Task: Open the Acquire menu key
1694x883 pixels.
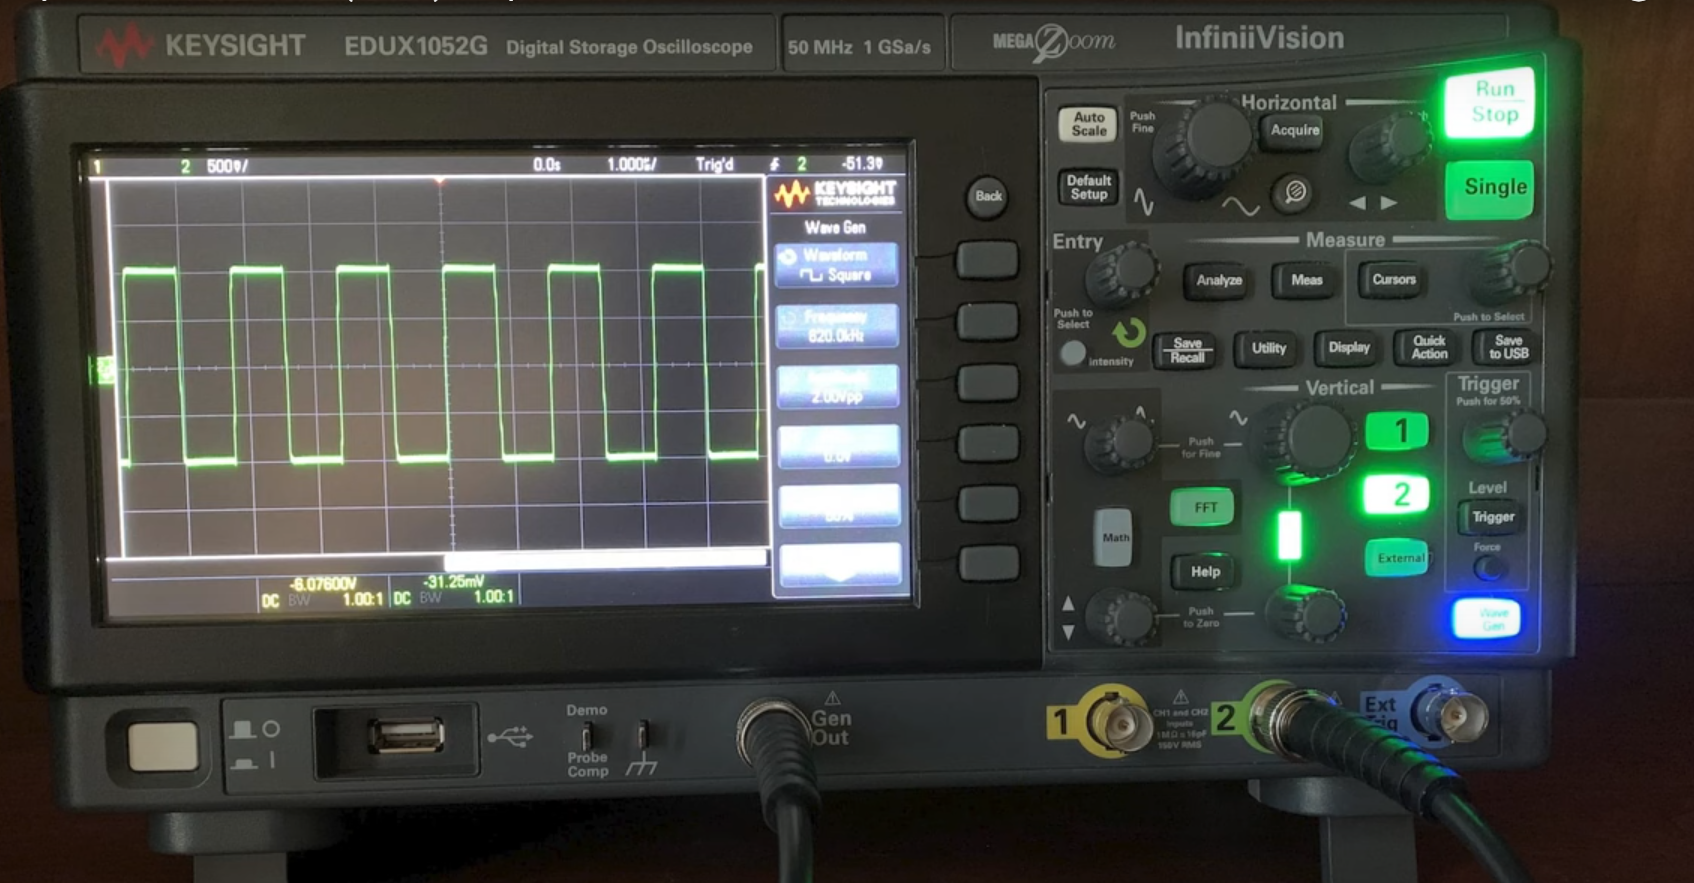Action: click(1294, 131)
